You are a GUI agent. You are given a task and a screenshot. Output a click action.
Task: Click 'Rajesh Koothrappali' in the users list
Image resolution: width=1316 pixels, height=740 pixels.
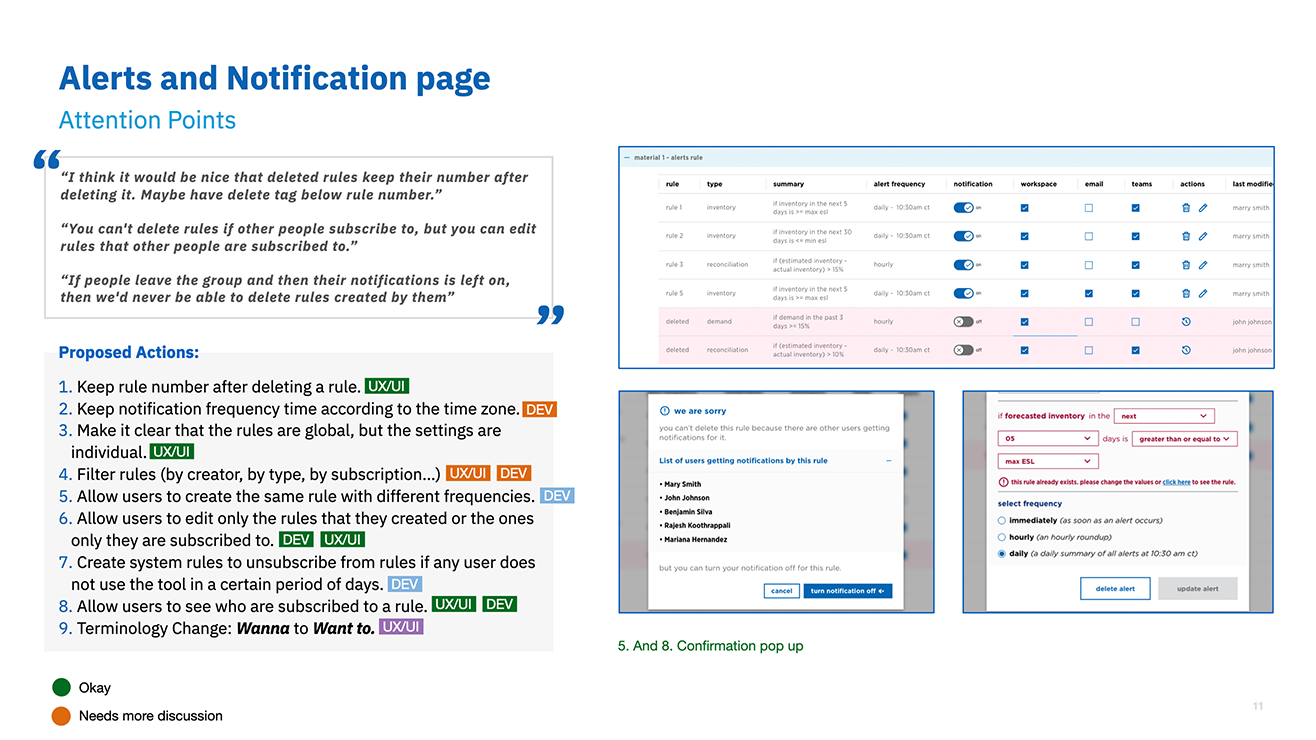click(x=695, y=525)
